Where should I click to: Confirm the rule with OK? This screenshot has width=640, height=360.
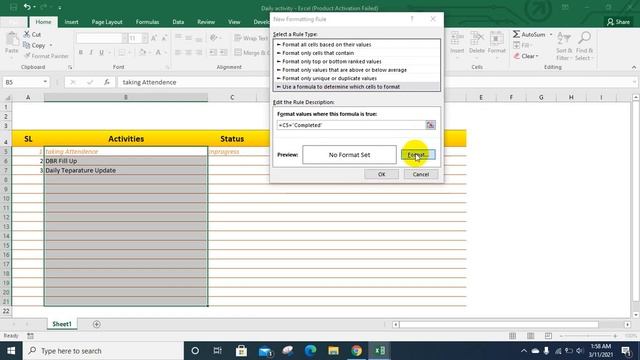pos(381,174)
